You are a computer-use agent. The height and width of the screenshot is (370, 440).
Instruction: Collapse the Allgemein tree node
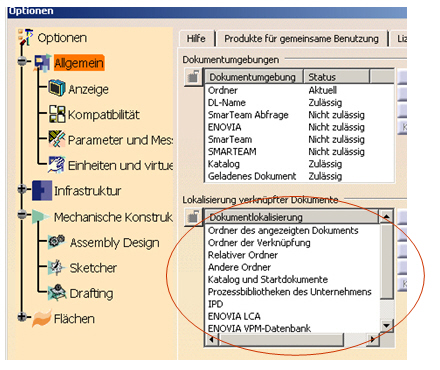pos(22,61)
